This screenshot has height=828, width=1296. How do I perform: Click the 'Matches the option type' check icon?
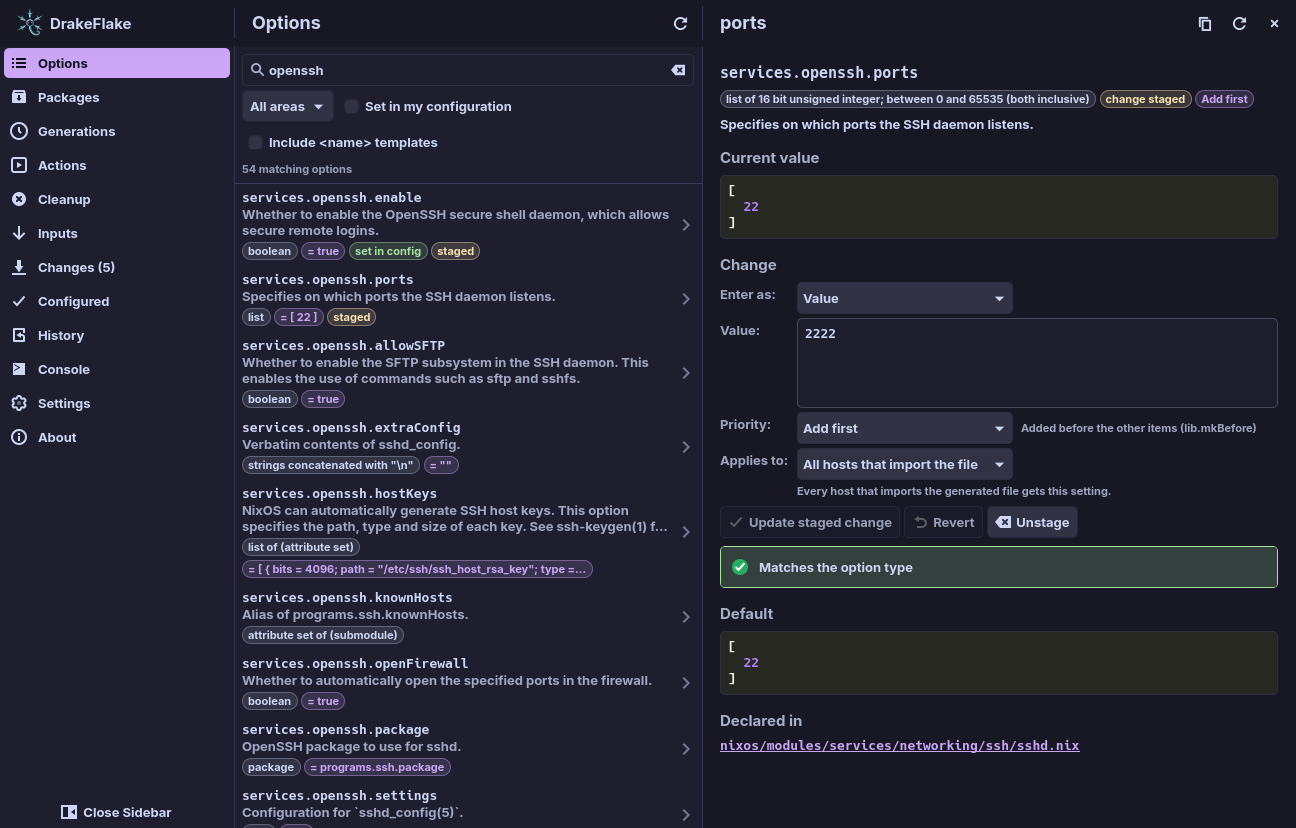click(740, 567)
